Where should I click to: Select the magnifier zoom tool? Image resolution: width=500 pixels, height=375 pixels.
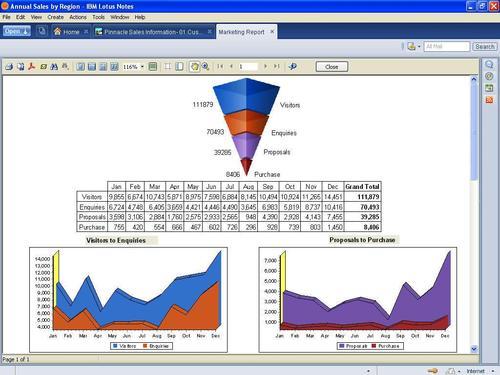point(206,67)
